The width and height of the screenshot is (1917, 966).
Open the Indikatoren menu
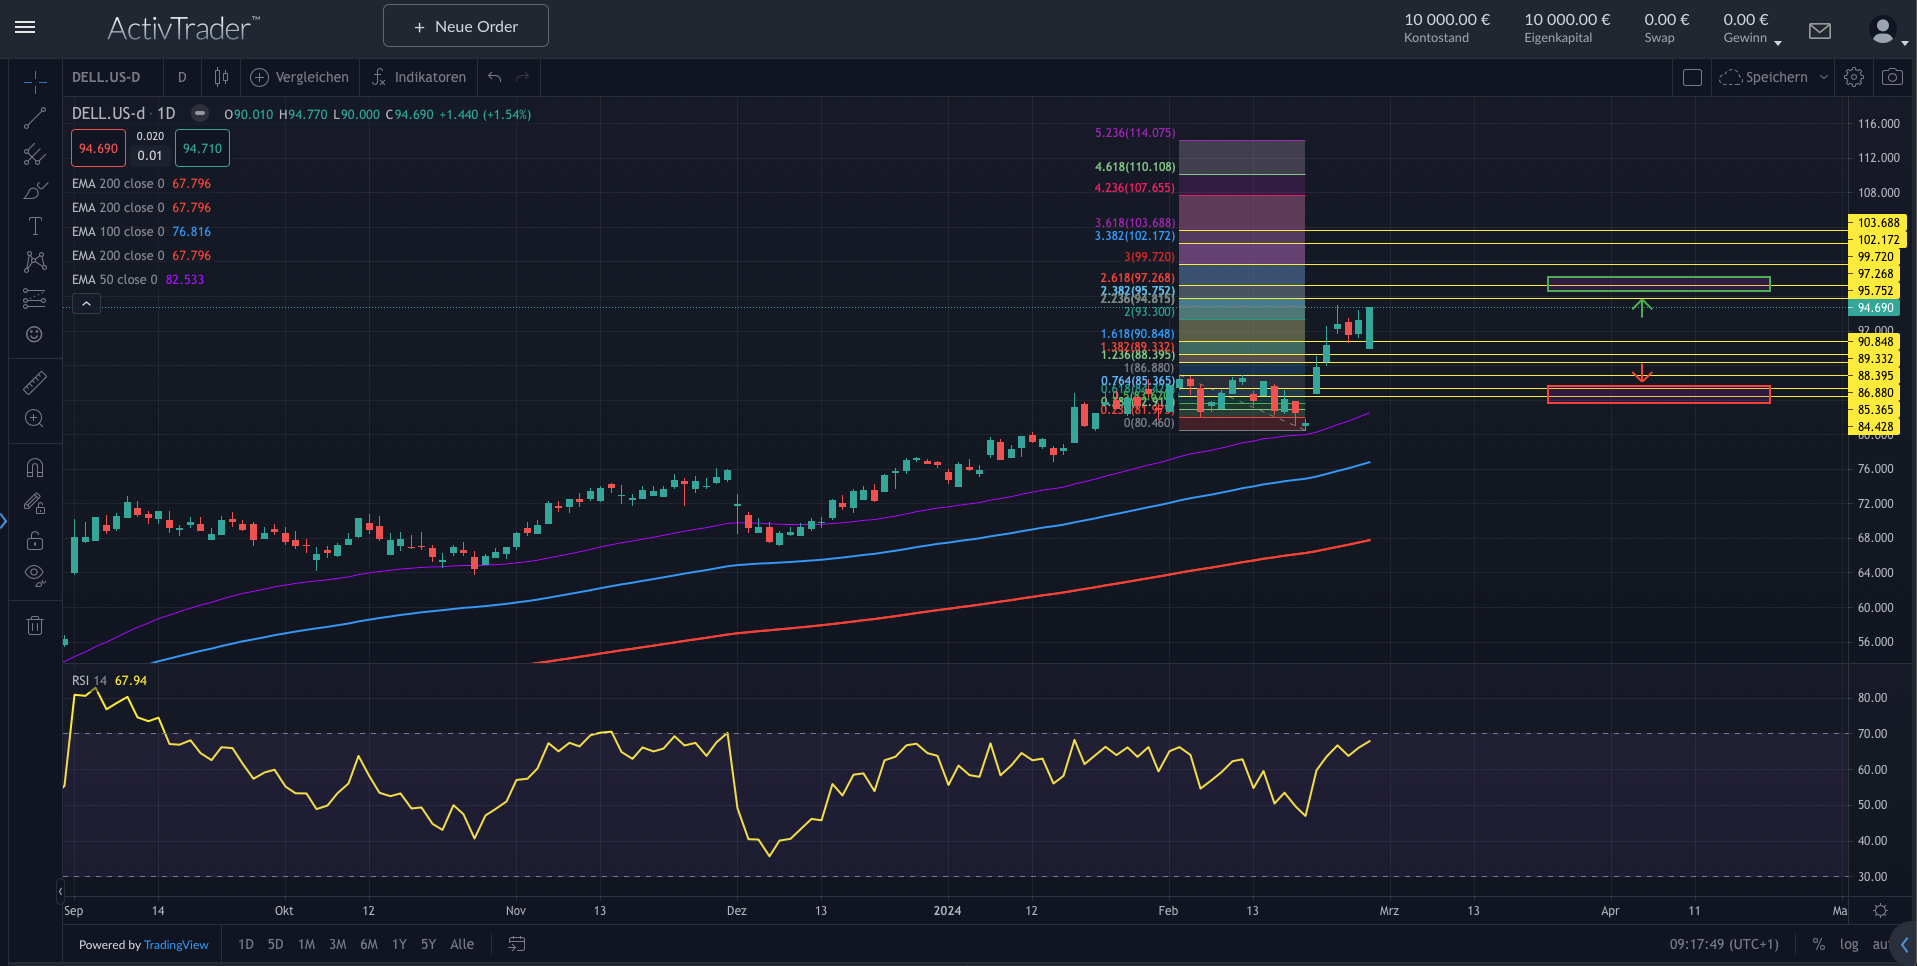419,77
